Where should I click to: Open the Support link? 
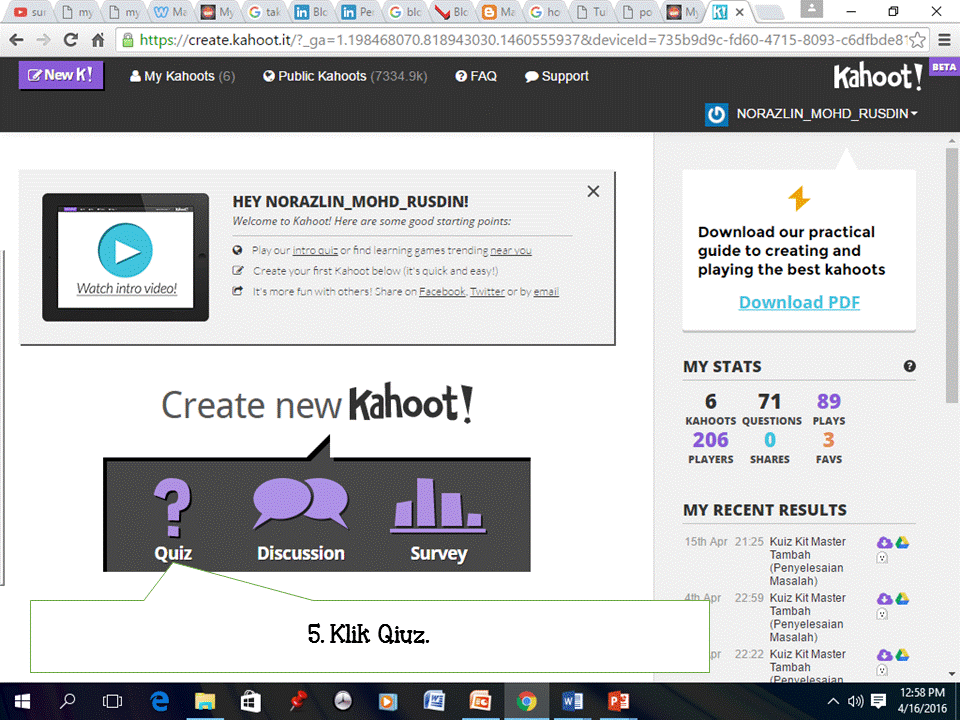pos(556,77)
